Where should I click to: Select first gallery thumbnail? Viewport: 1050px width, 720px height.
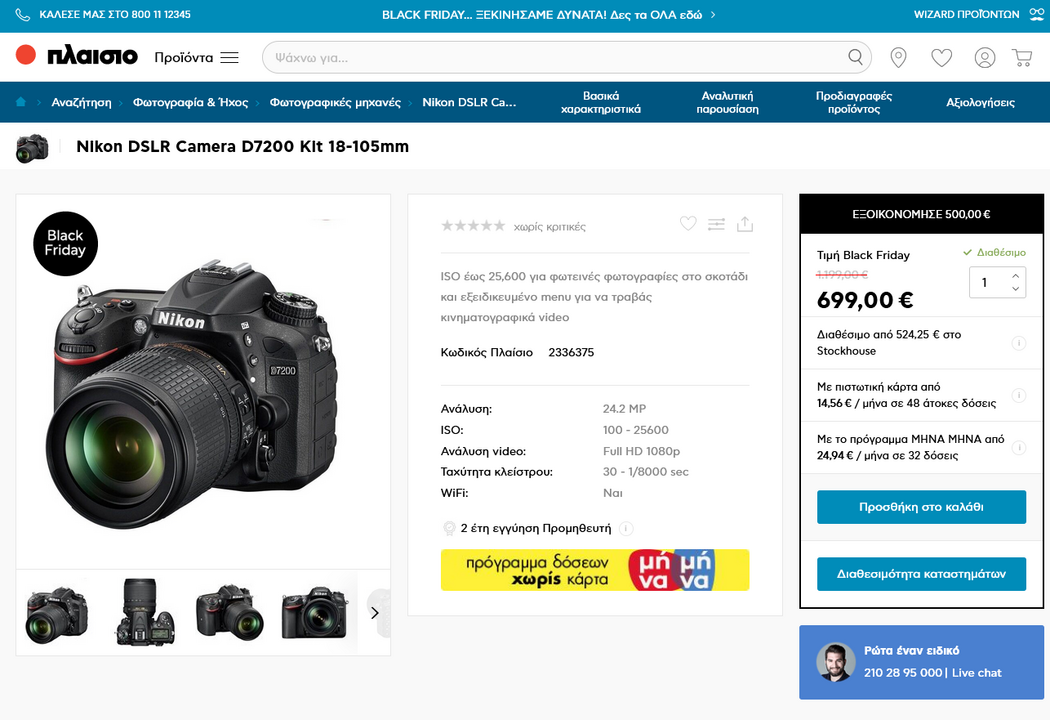point(56,614)
